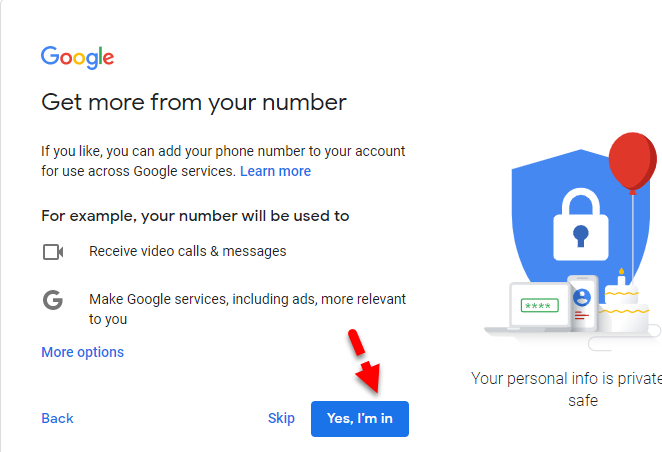Go Back to the previous step
The height and width of the screenshot is (452, 662).
point(57,418)
